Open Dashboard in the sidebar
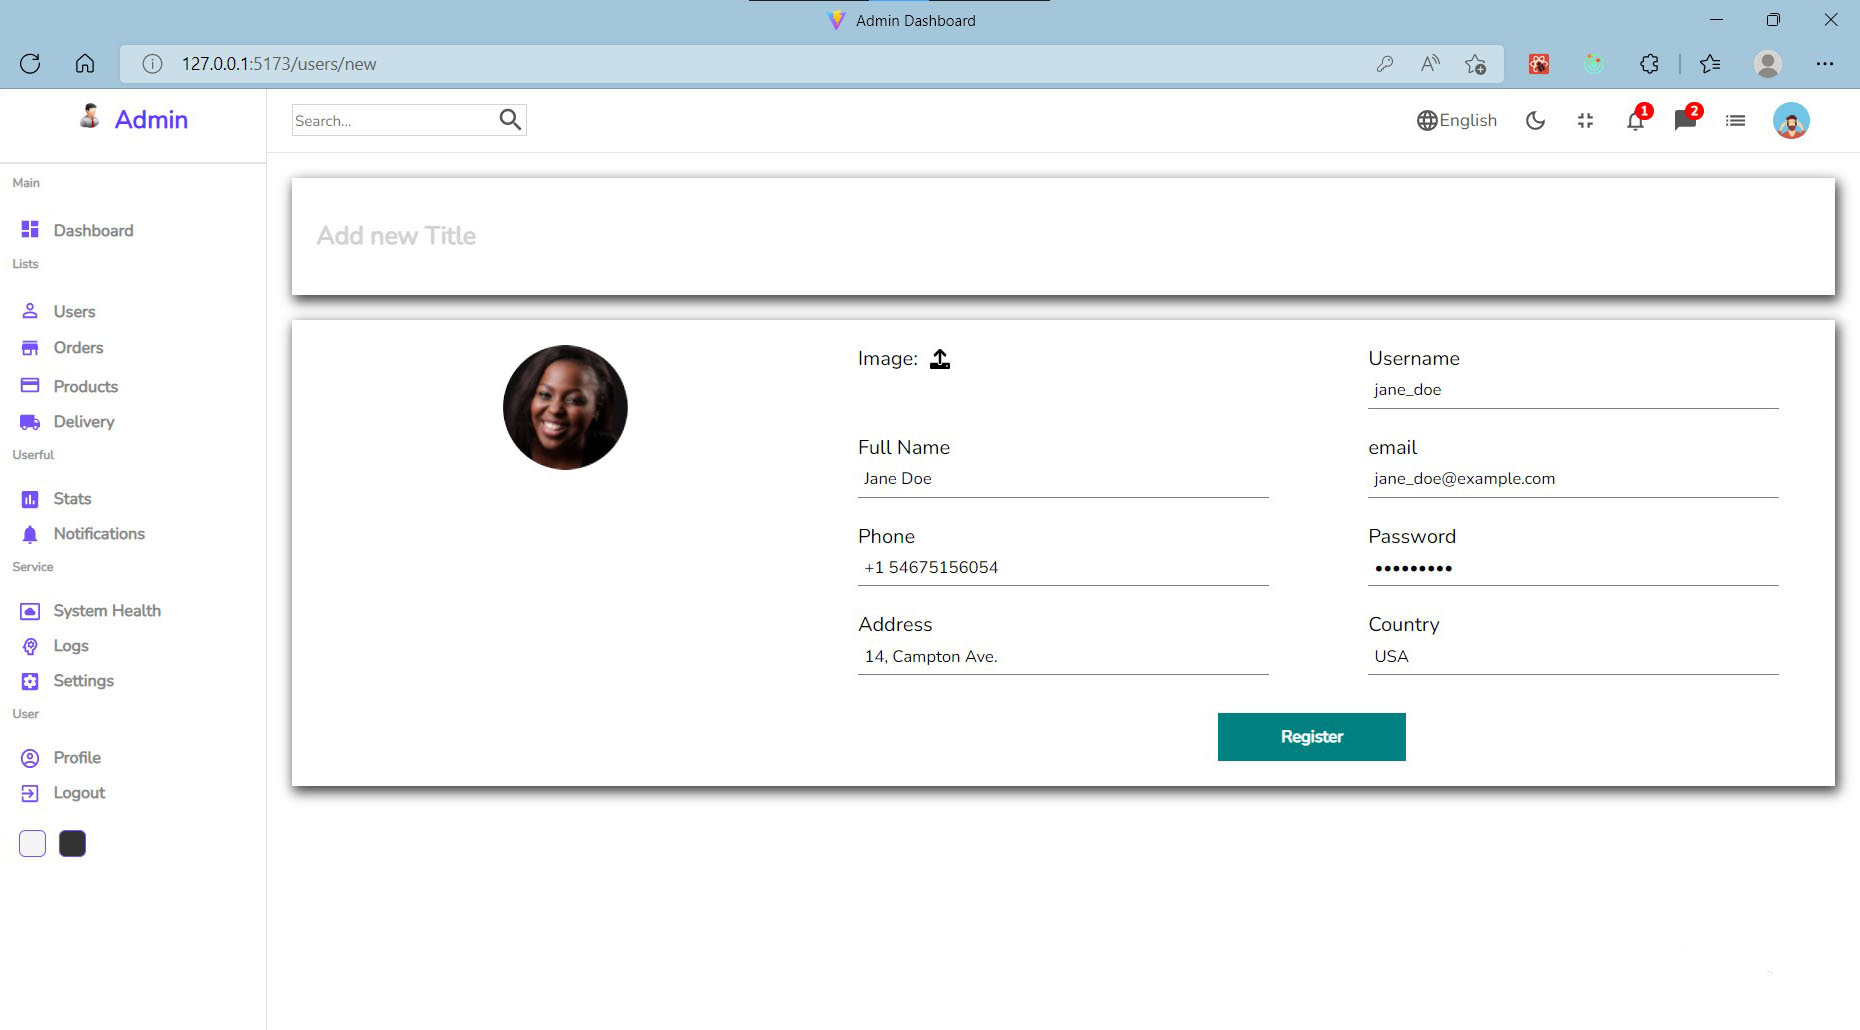The height and width of the screenshot is (1030, 1860). 77,230
